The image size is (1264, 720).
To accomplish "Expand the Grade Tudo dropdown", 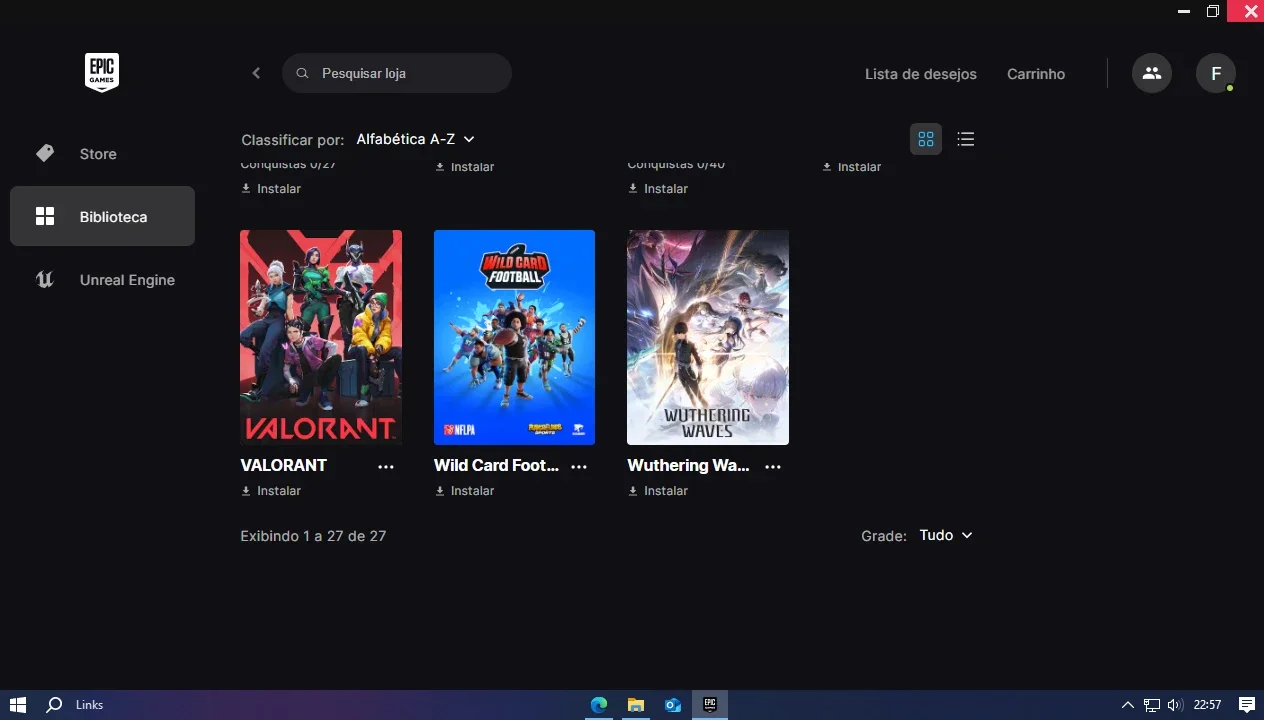I will pos(946,535).
